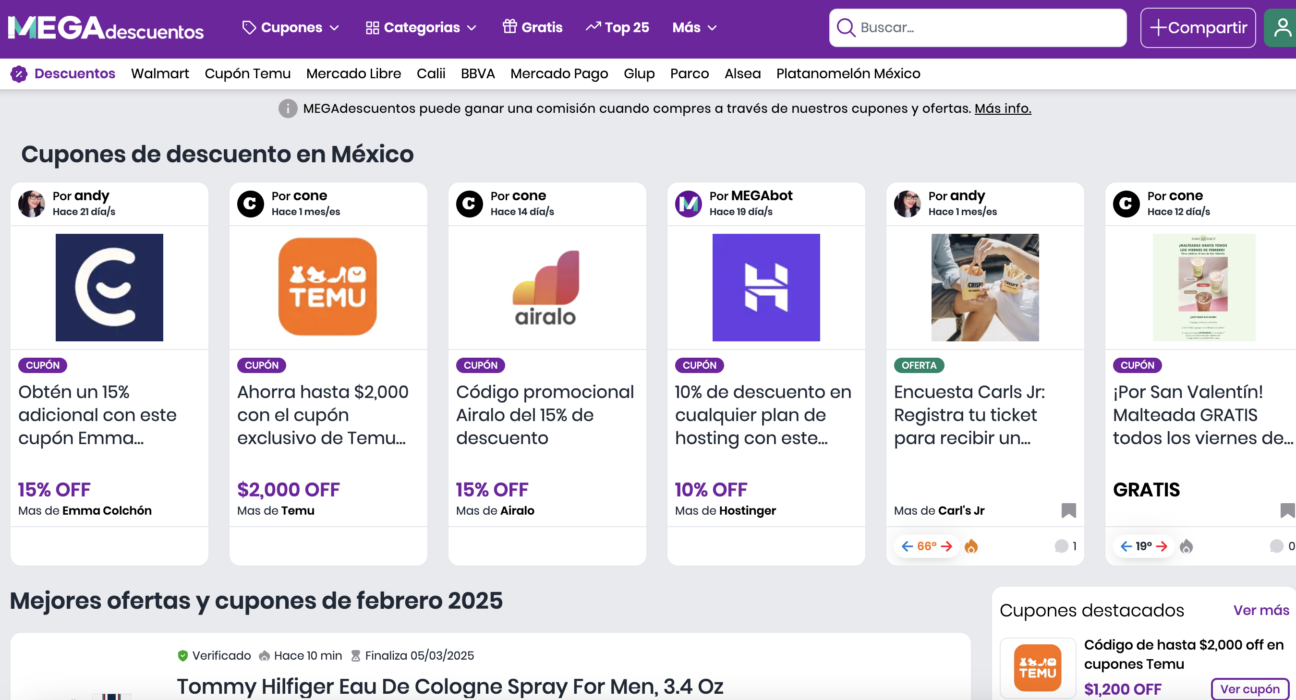1296x700 pixels.
Task: Open comments bubble on Carl's Jr card
Action: tap(1061, 546)
